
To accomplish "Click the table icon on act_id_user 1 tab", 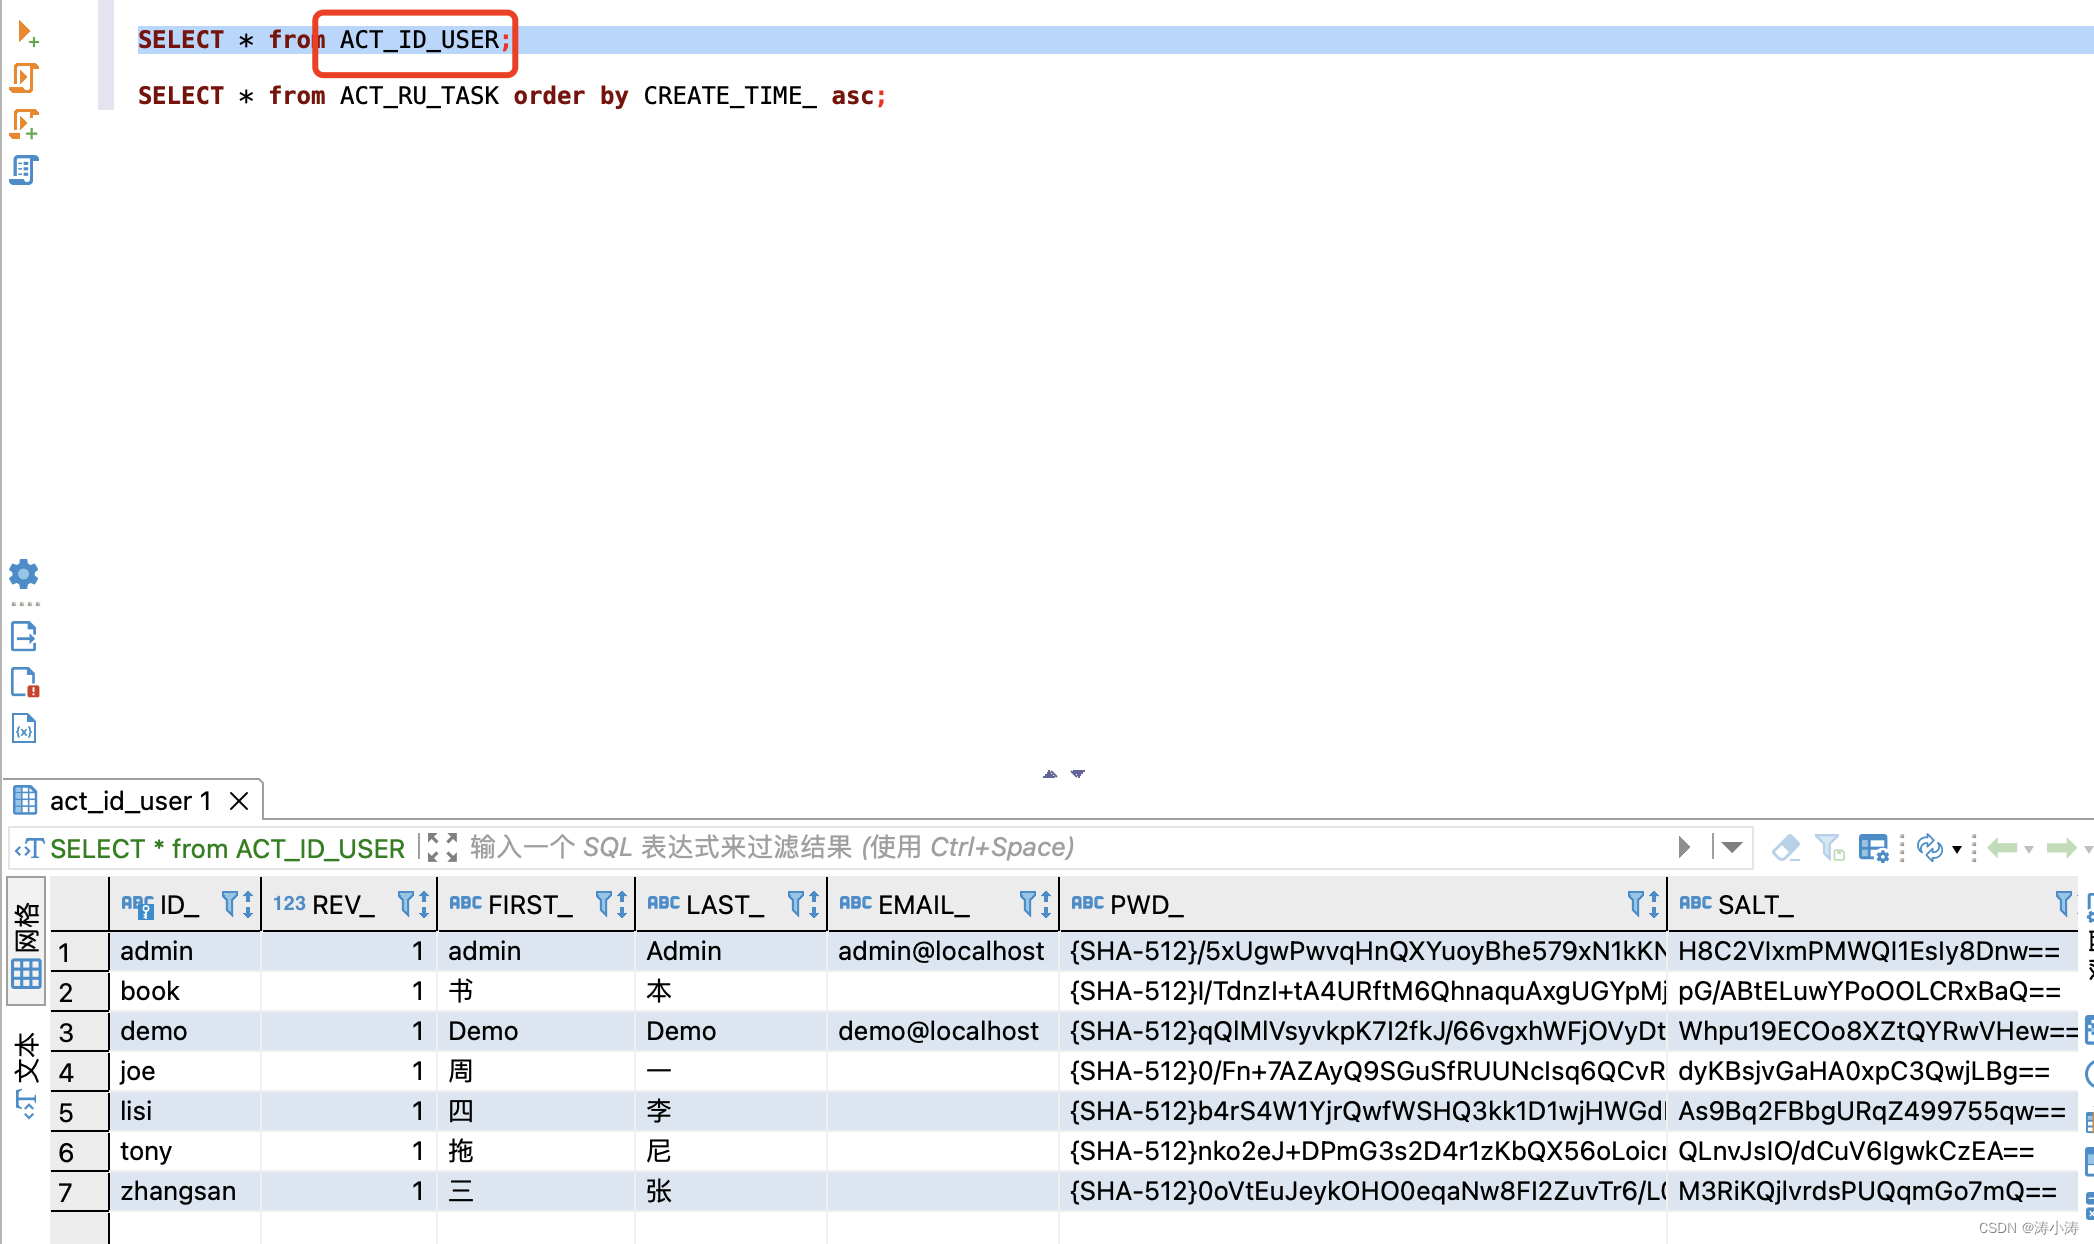I will click(25, 800).
